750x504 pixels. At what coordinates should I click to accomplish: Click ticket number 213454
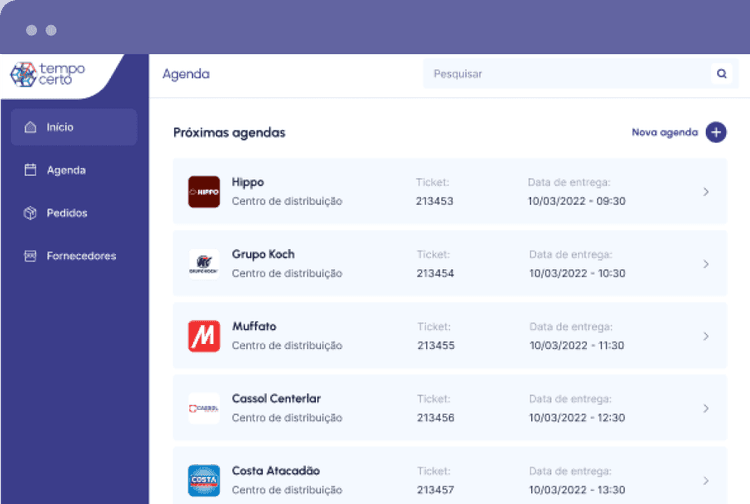coord(435,274)
